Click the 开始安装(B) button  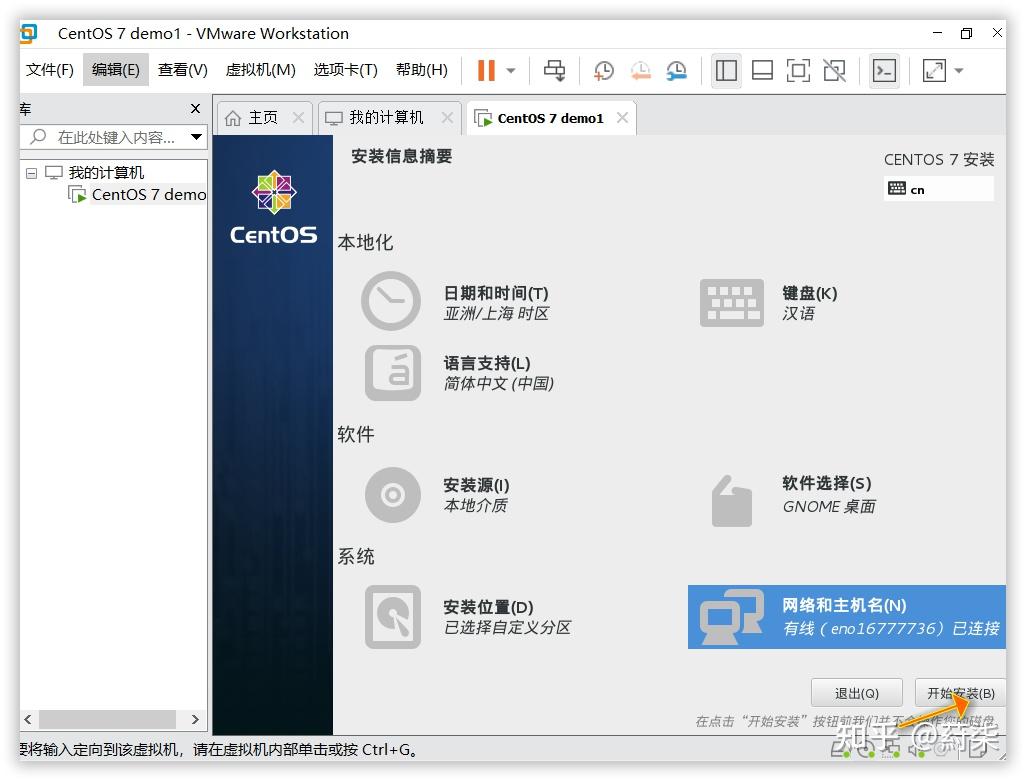coord(959,692)
